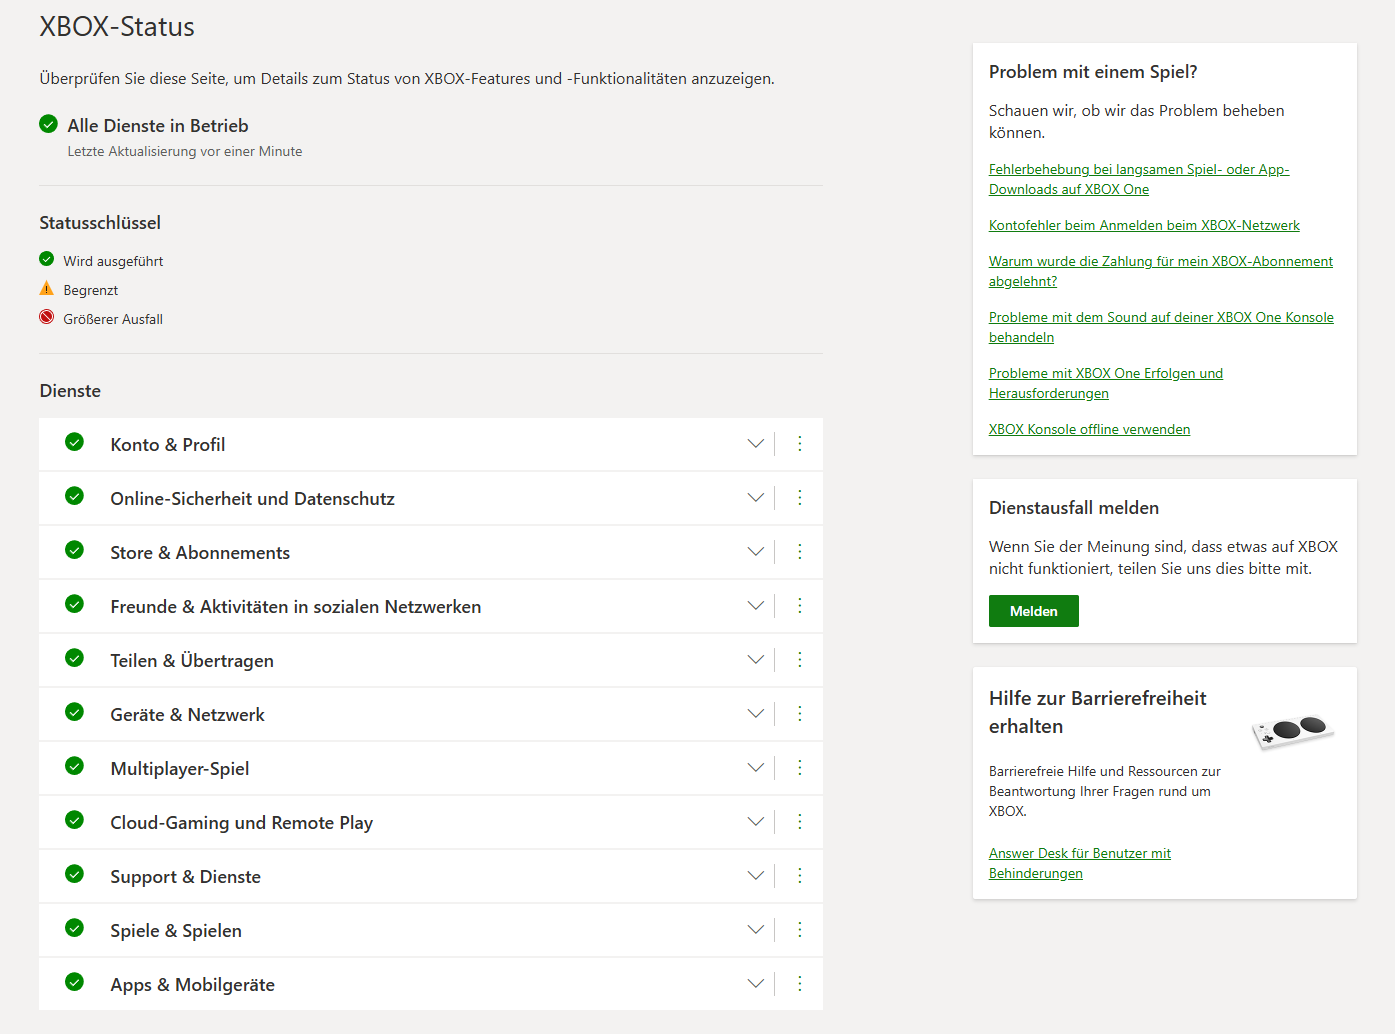Click the Dienstausfall melden heading
This screenshot has width=1395, height=1034.
1074,508
